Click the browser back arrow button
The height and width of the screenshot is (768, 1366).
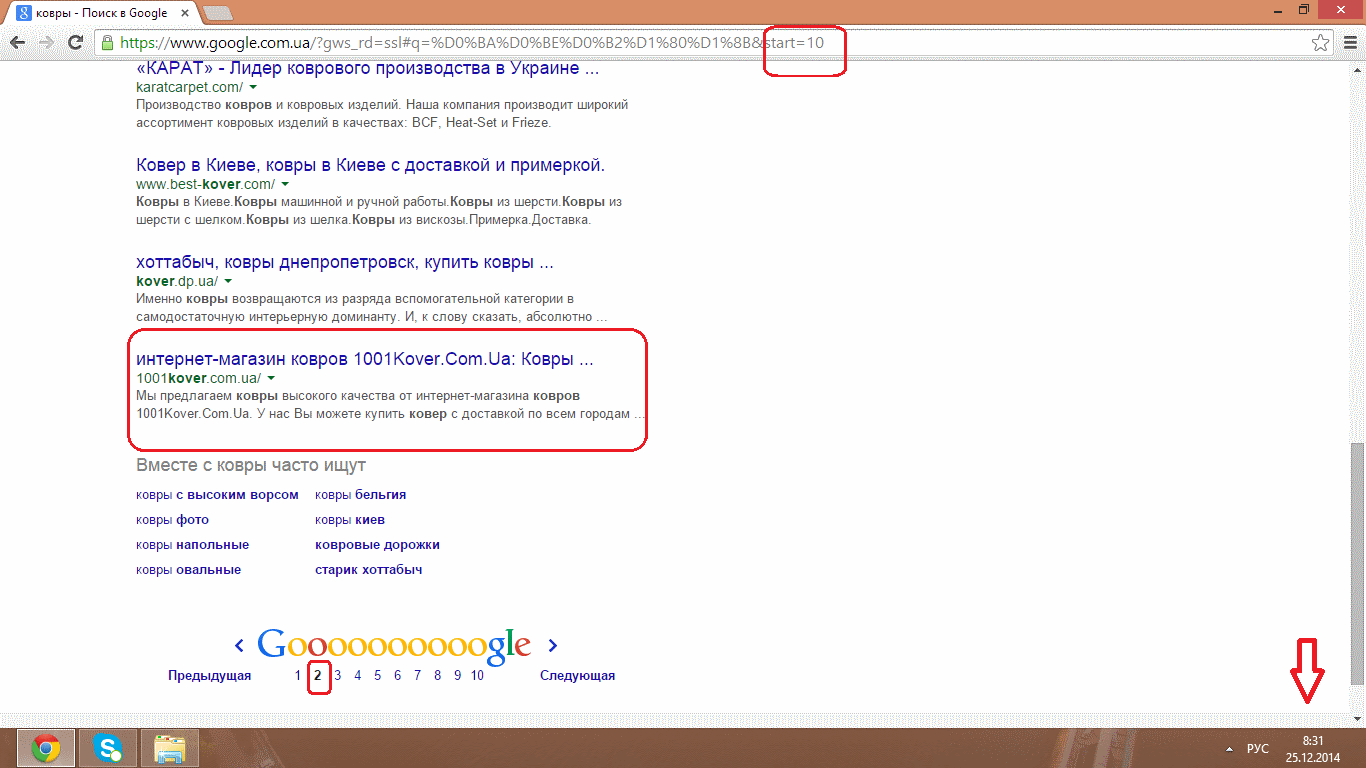tap(17, 43)
